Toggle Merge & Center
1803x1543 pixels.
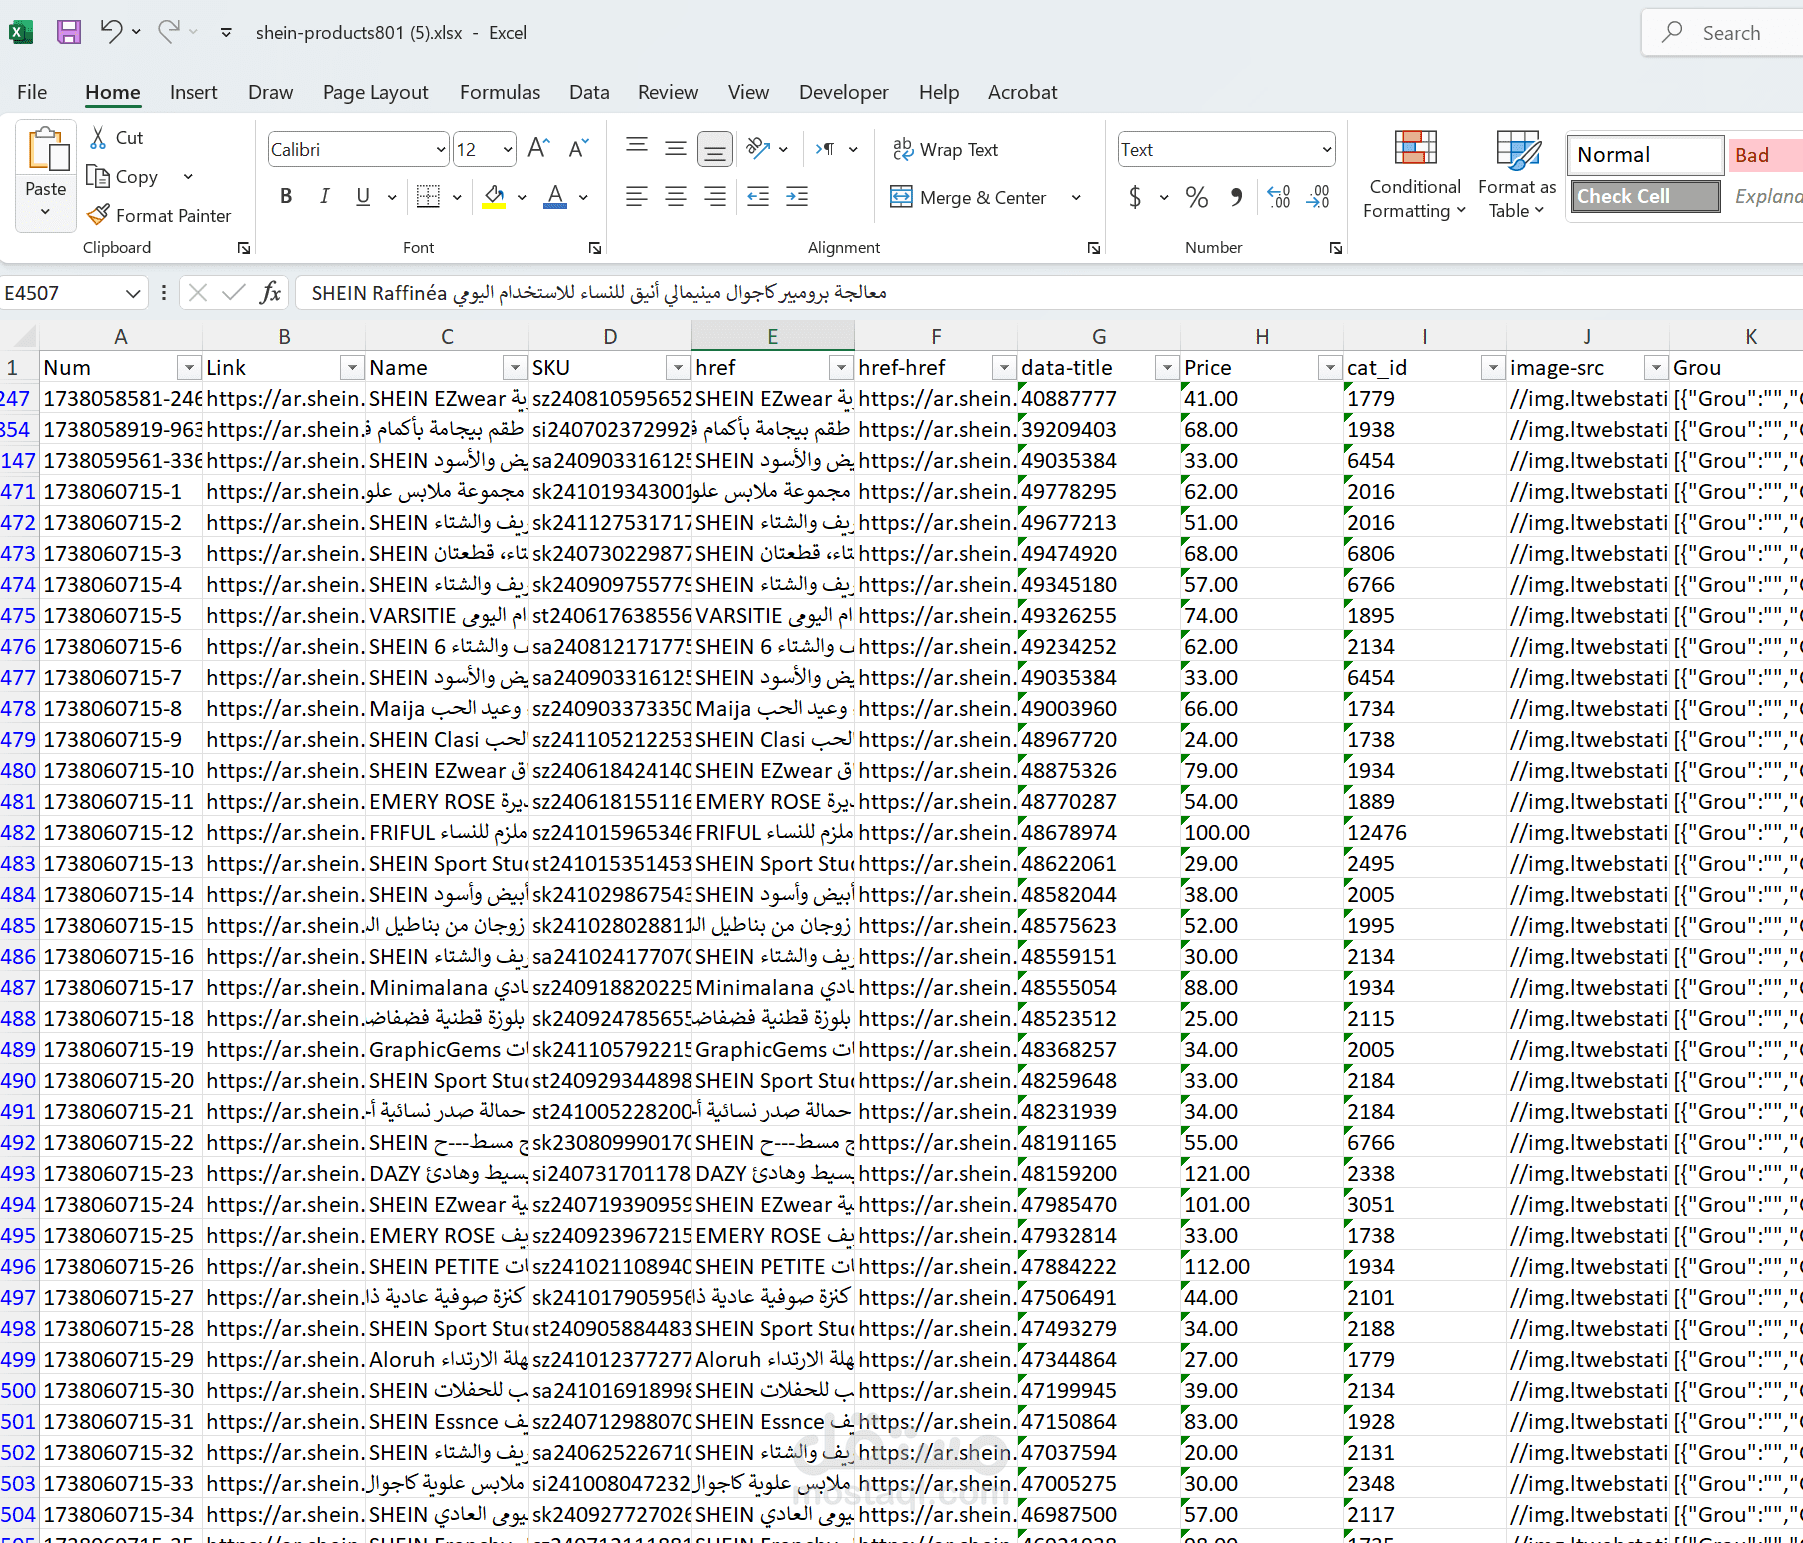point(969,197)
